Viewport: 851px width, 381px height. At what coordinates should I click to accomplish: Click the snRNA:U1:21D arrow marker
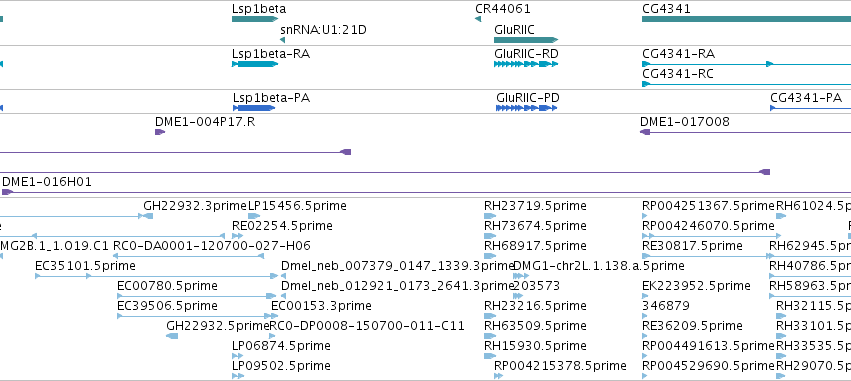tap(283, 40)
